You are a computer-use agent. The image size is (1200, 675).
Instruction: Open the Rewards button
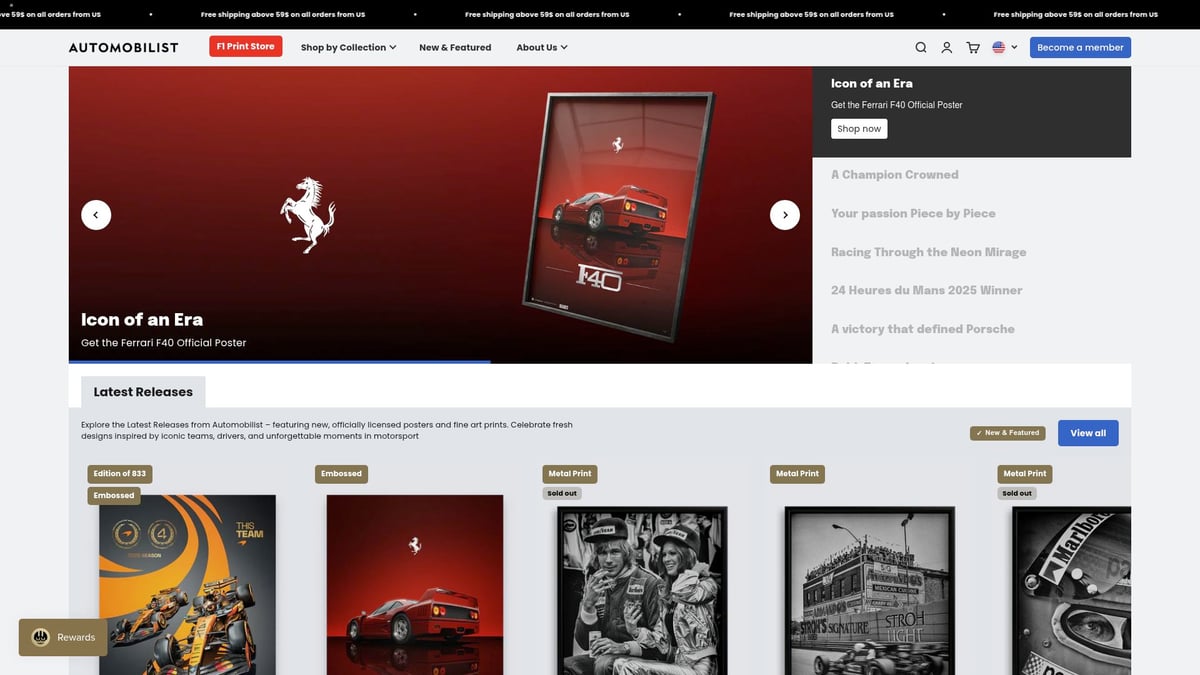(63, 637)
